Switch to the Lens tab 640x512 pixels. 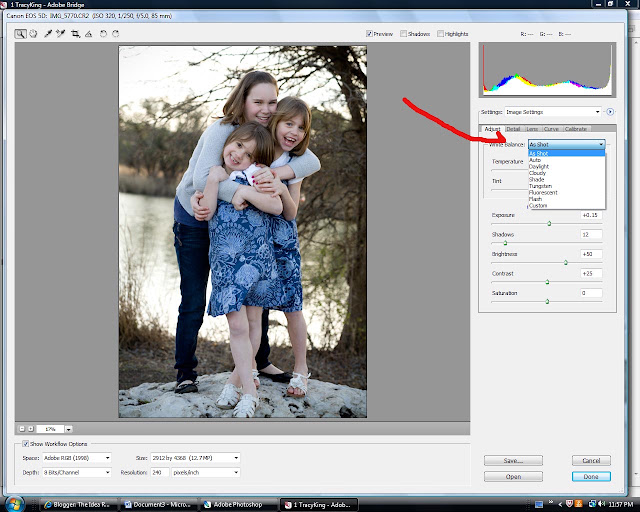coord(532,129)
